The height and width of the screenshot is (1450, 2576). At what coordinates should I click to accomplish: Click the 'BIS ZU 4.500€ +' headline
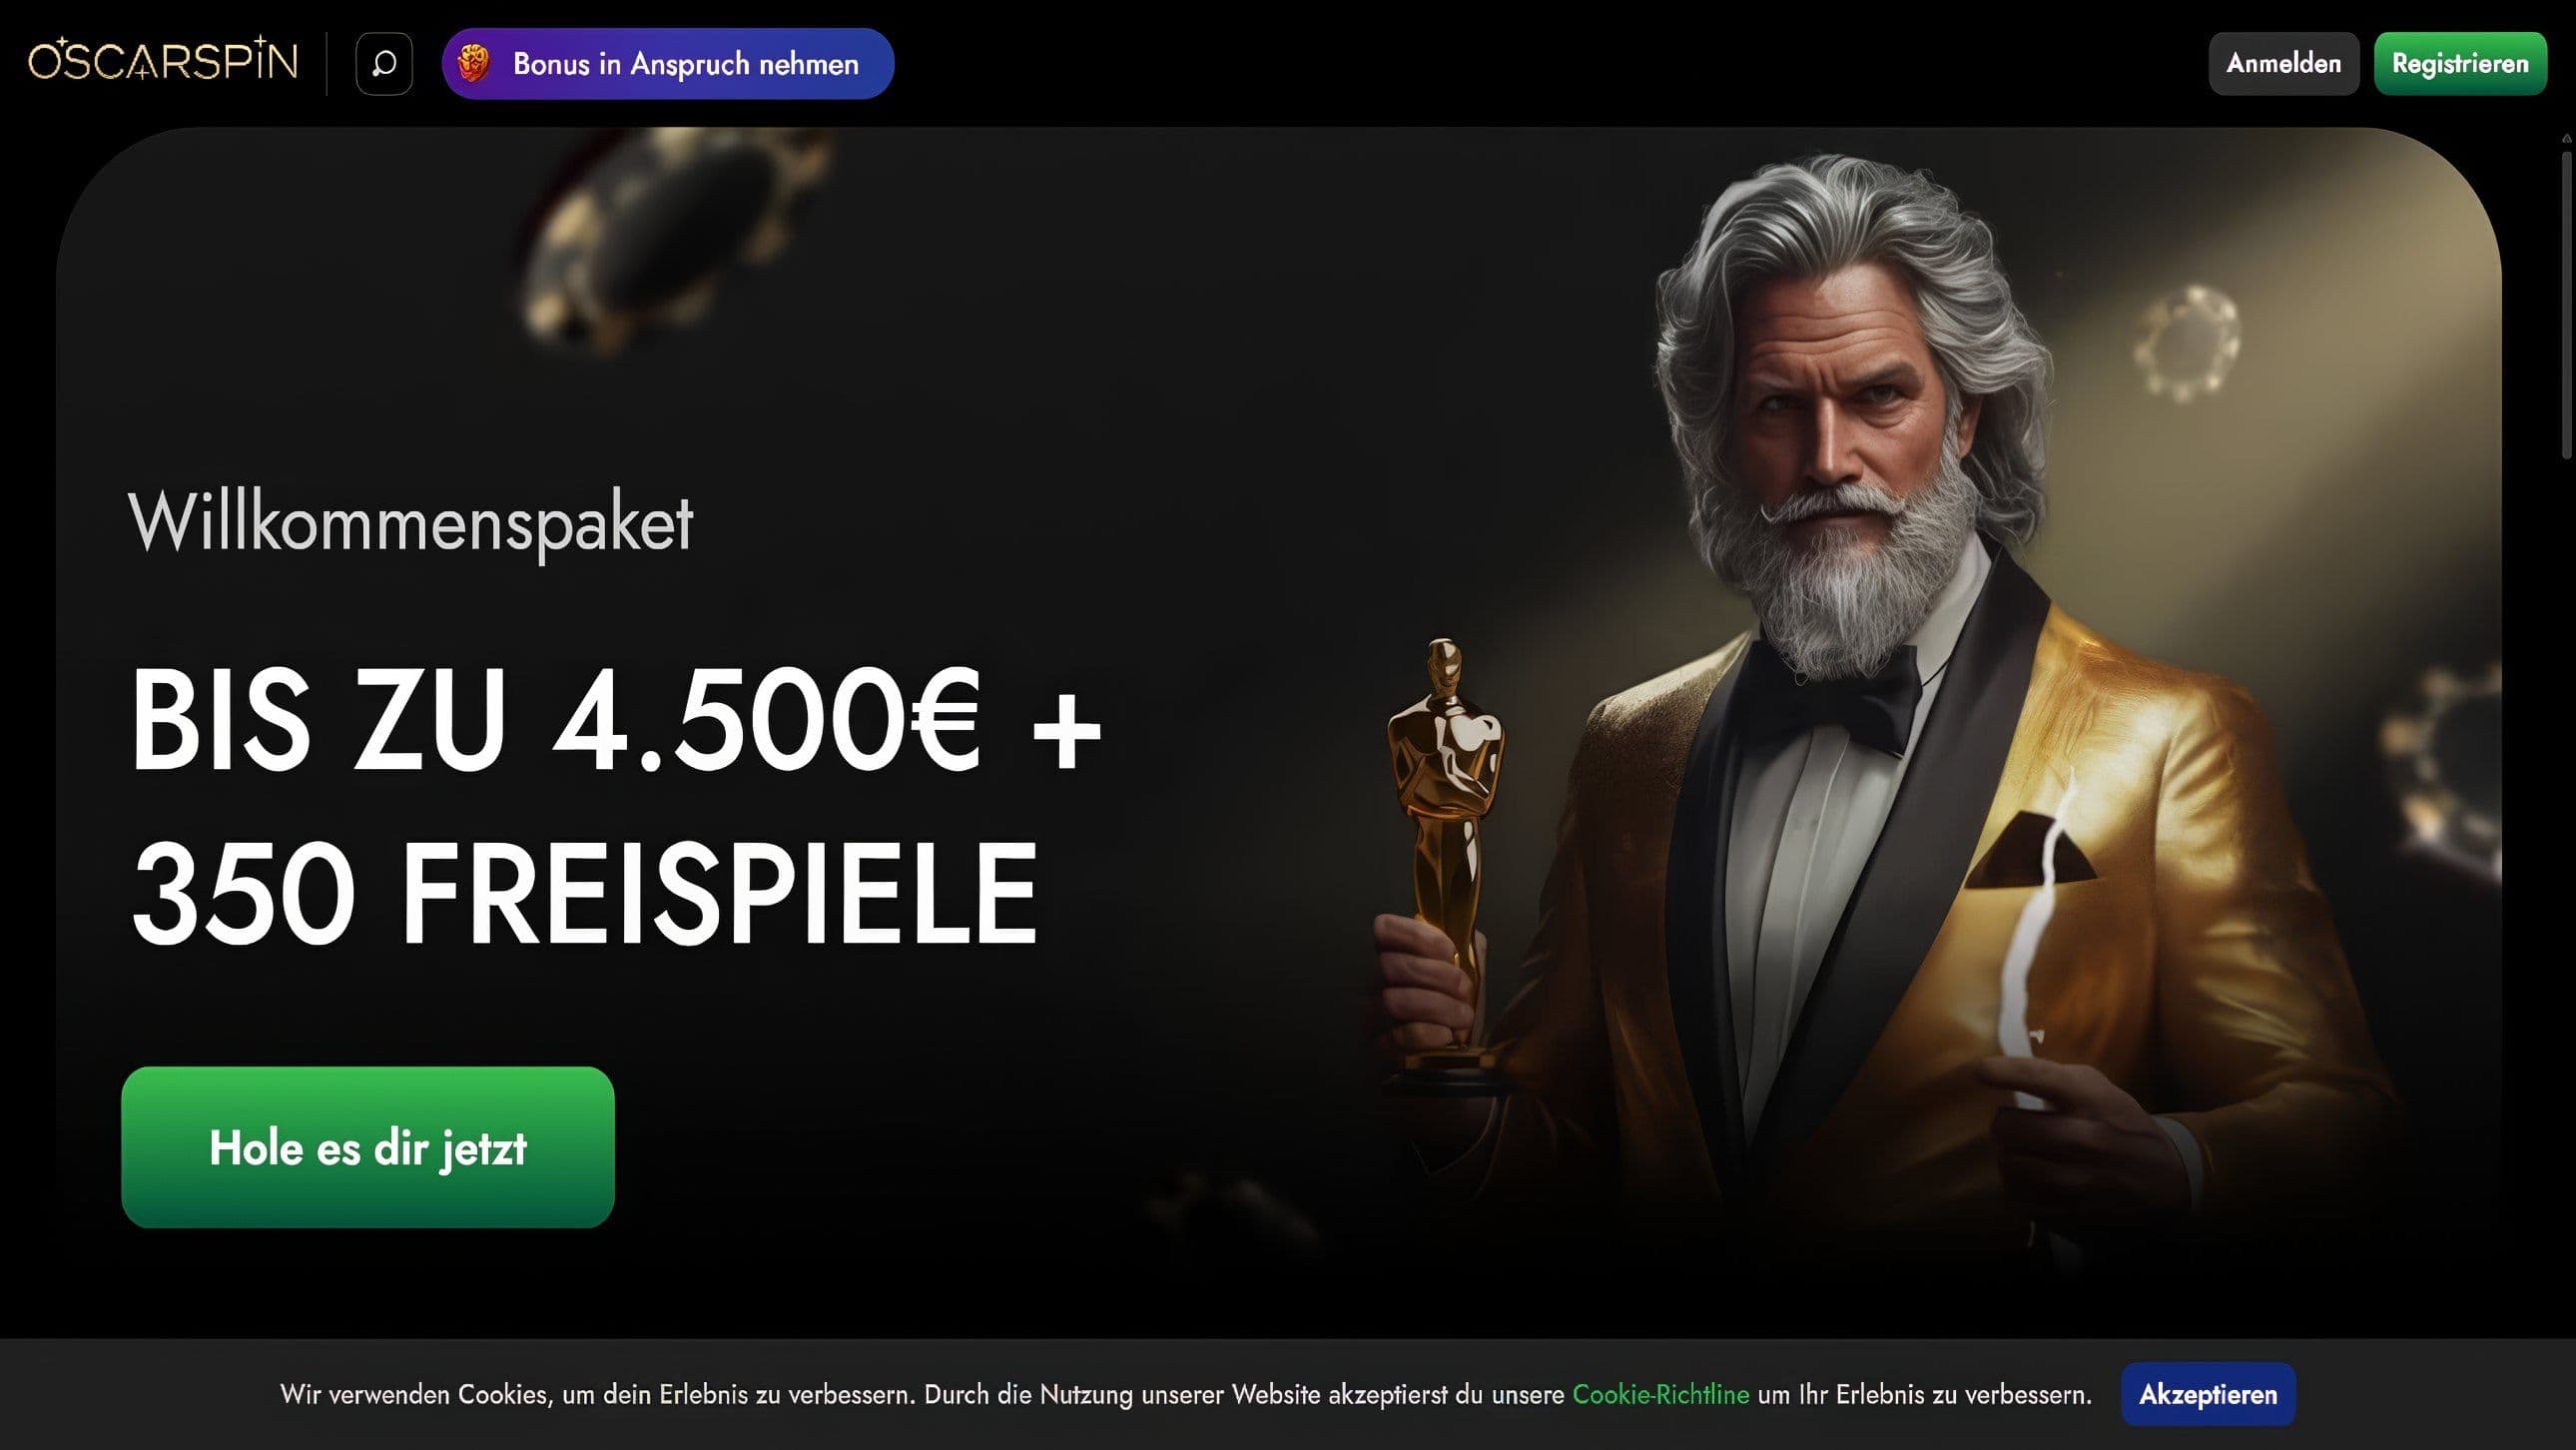pos(616,720)
